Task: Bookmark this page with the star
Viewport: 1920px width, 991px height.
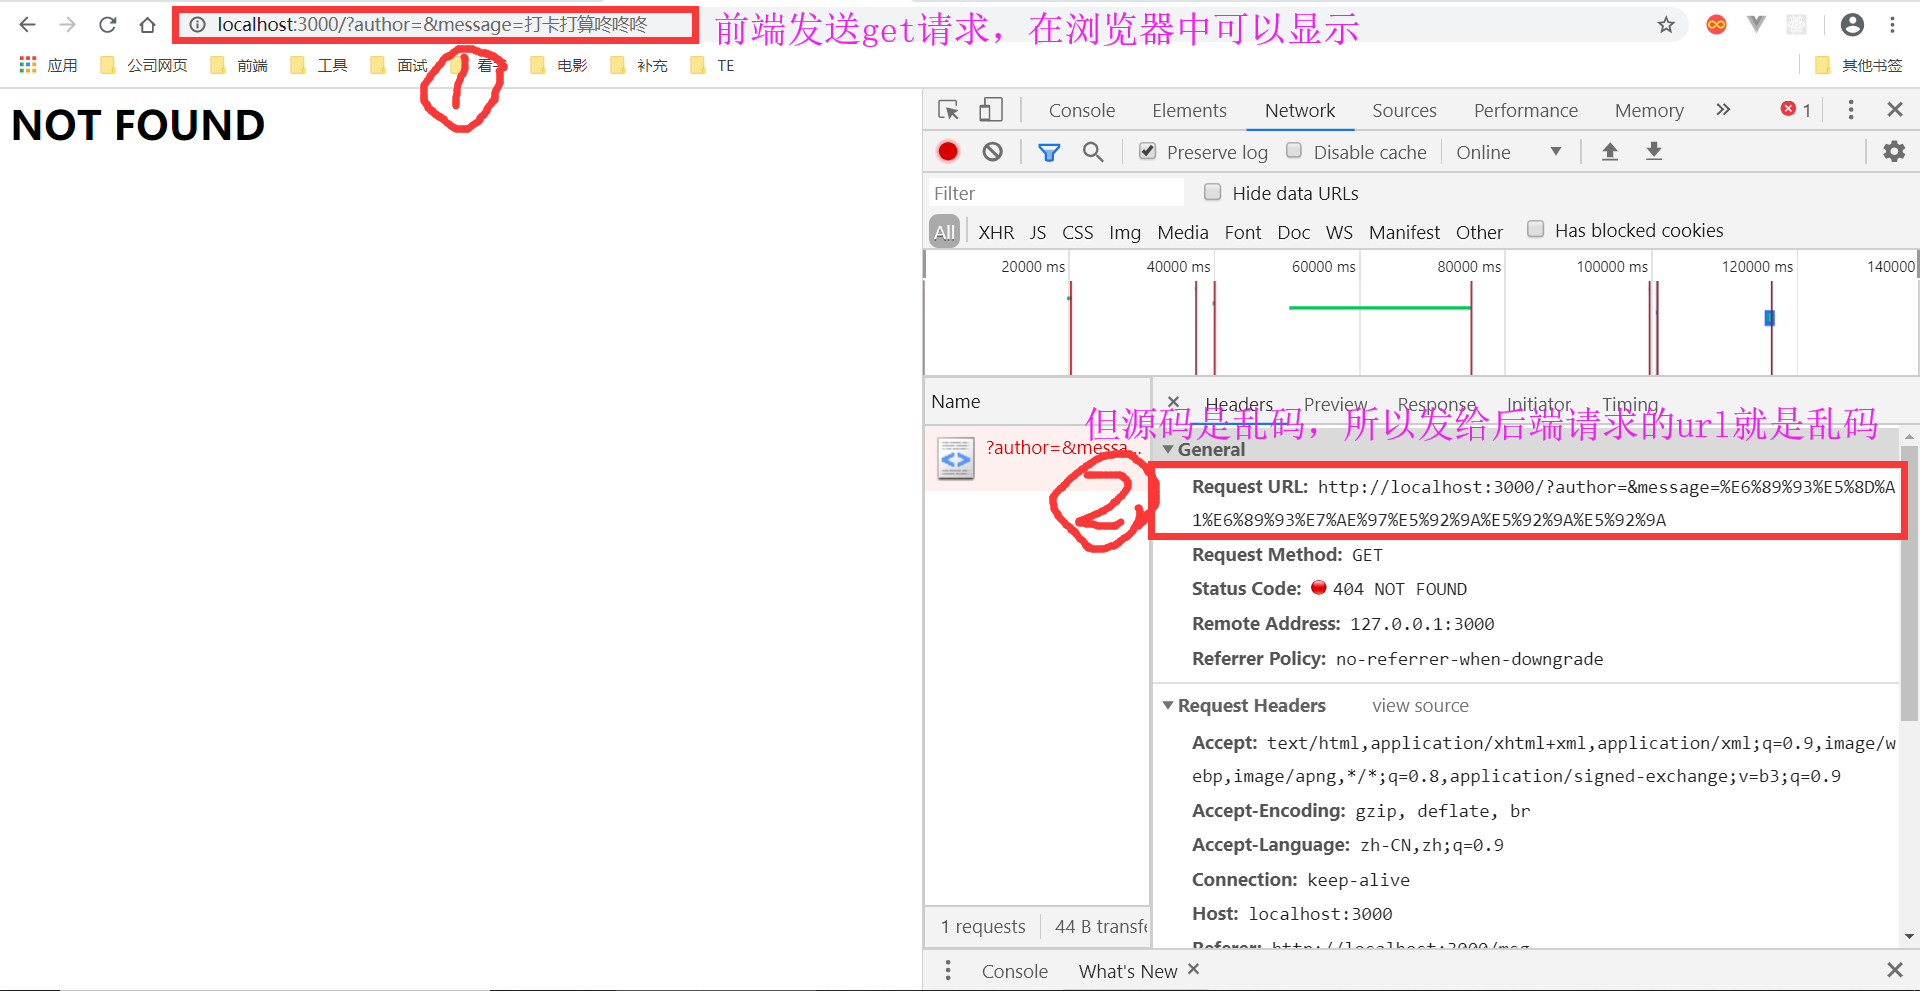Action: 1666,25
